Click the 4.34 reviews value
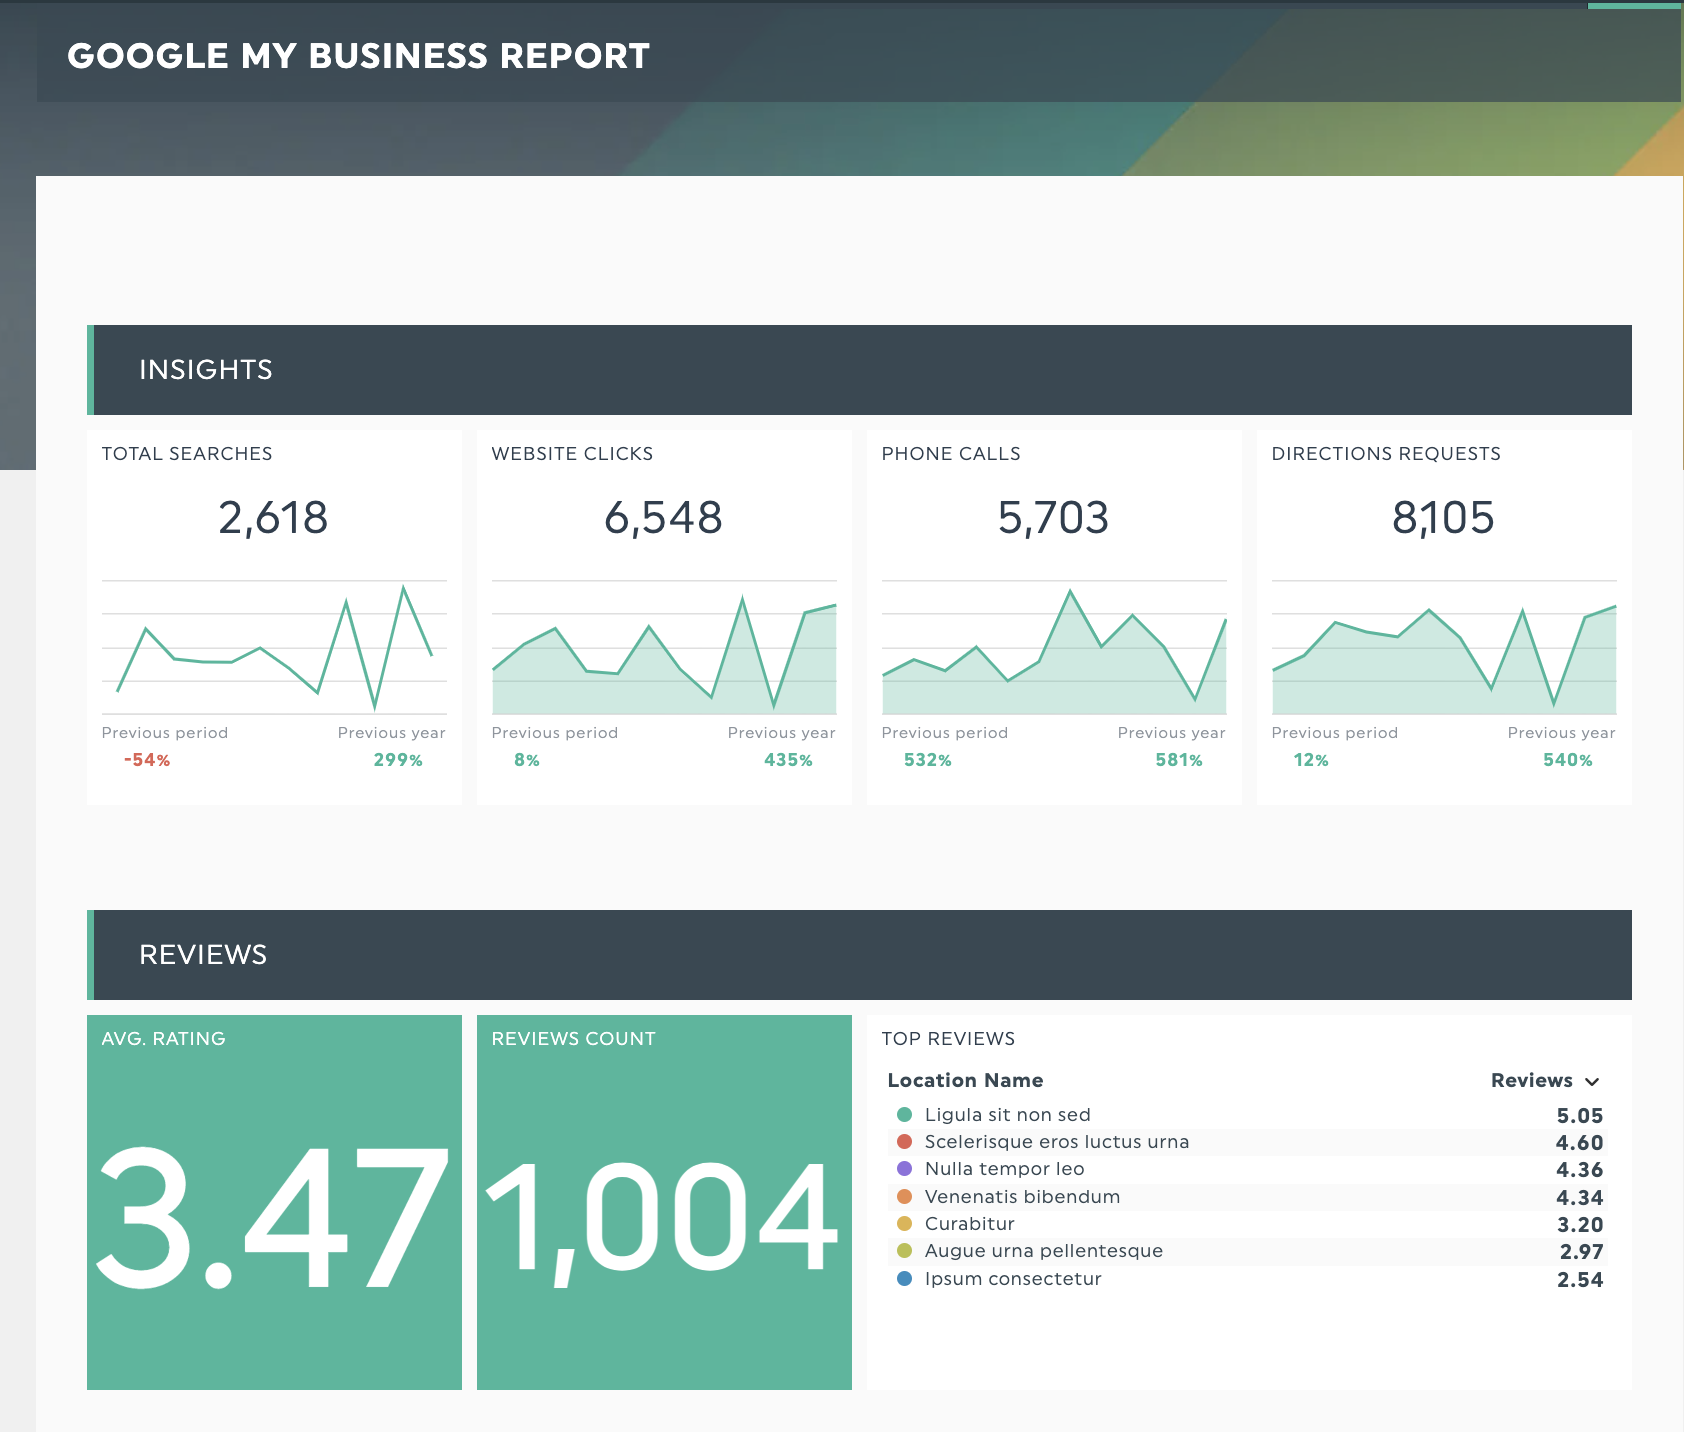1684x1432 pixels. [1579, 1197]
